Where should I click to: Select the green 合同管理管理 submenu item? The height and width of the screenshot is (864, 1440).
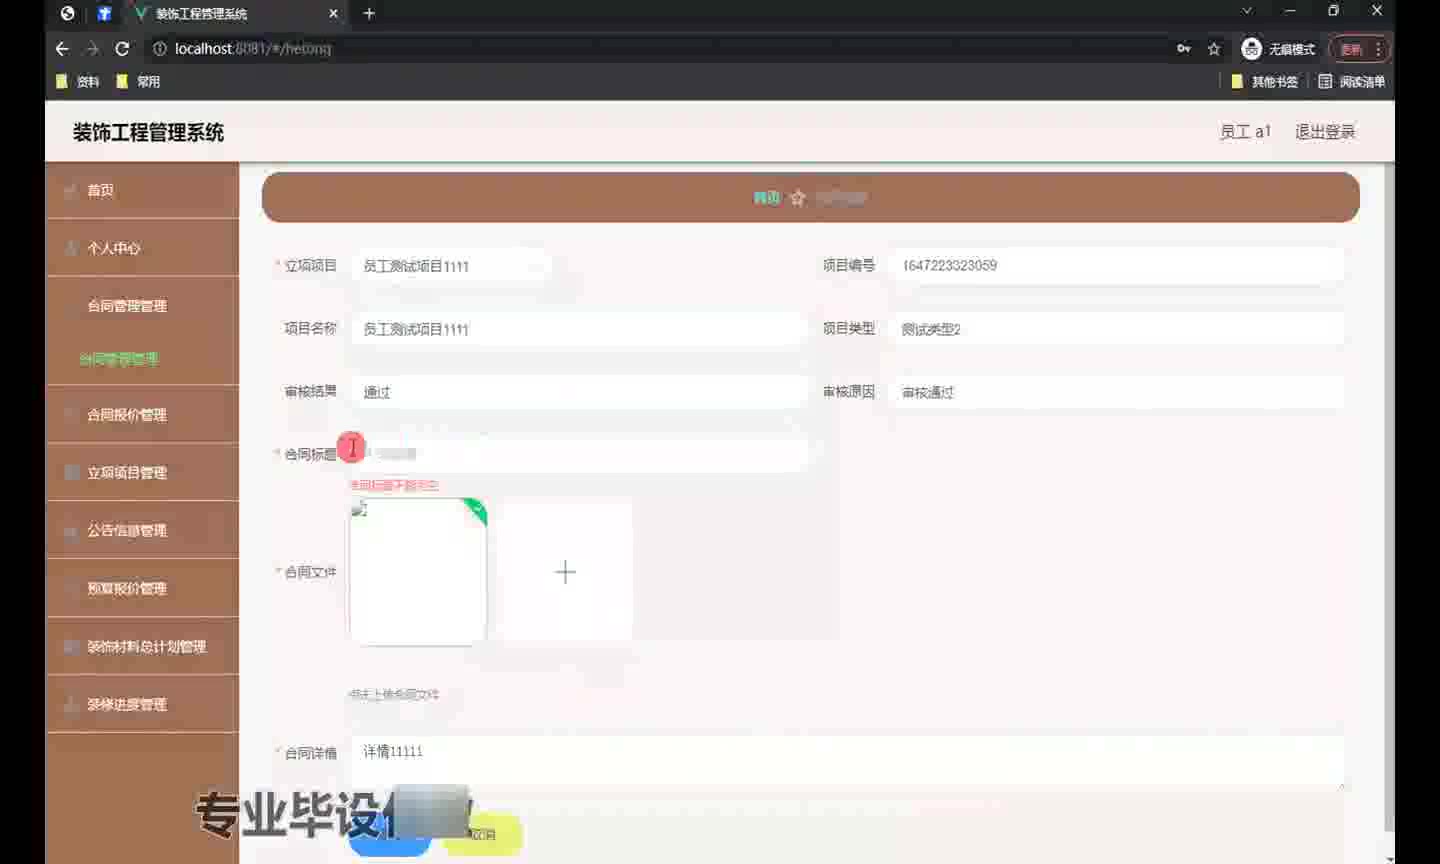click(x=119, y=359)
